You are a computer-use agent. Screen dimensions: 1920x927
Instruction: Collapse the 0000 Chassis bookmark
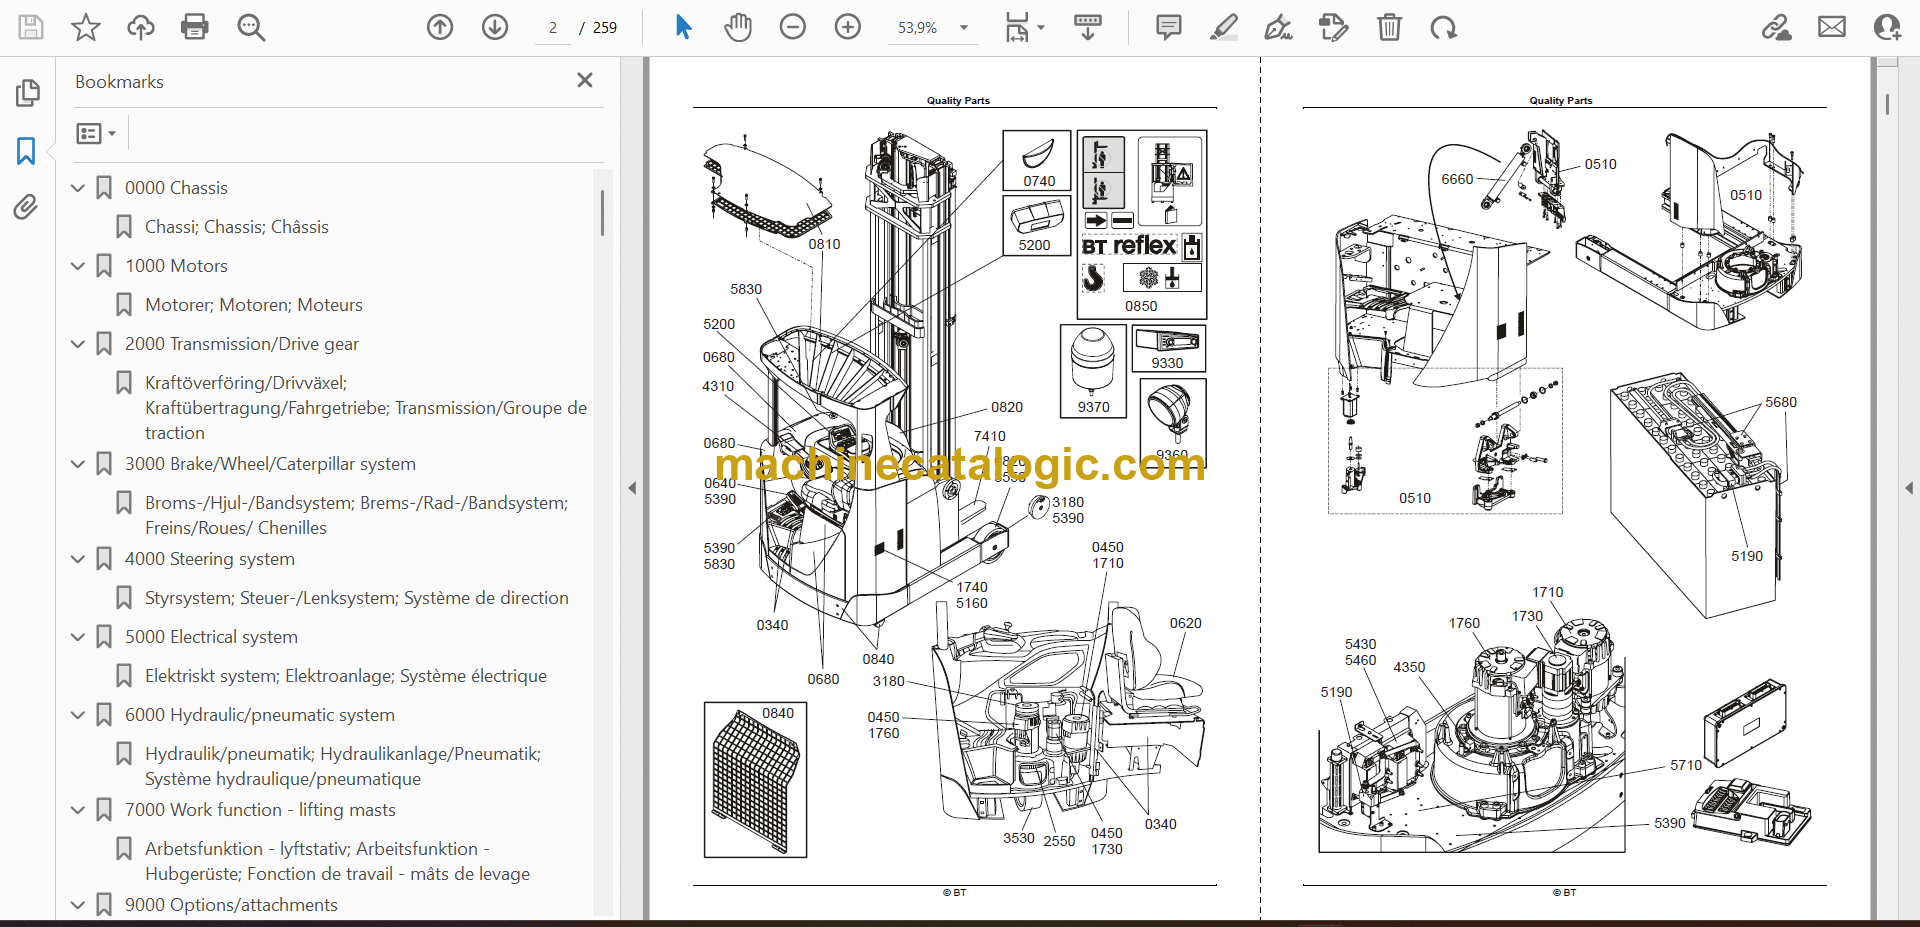click(78, 187)
